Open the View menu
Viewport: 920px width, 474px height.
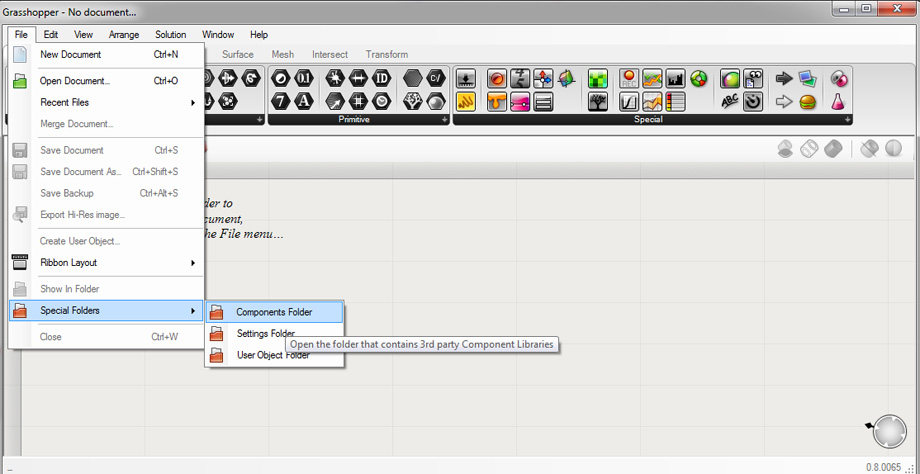pyautogui.click(x=83, y=35)
